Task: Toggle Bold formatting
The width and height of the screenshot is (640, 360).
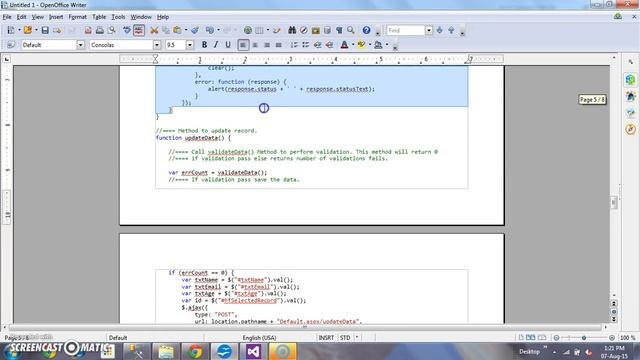Action: (204, 45)
